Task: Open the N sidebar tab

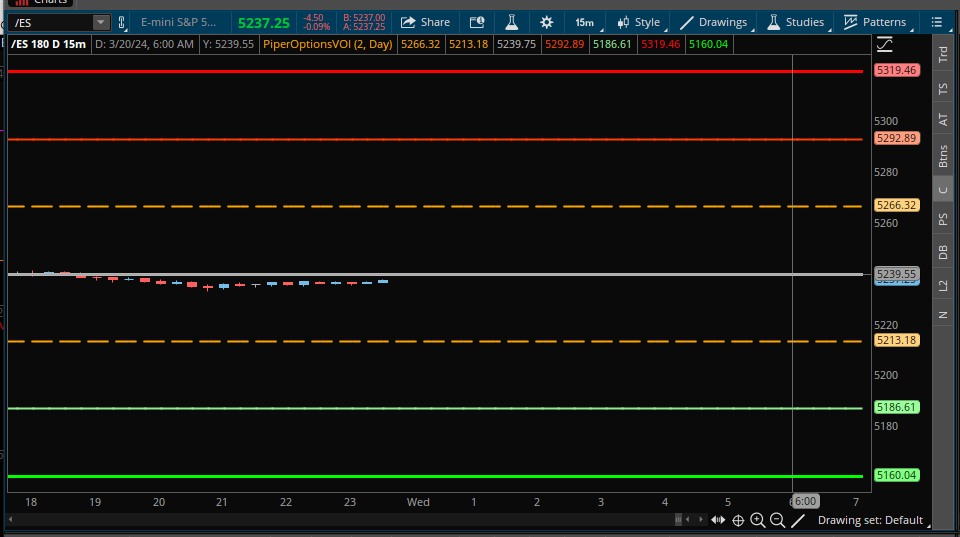Action: pyautogui.click(x=943, y=315)
